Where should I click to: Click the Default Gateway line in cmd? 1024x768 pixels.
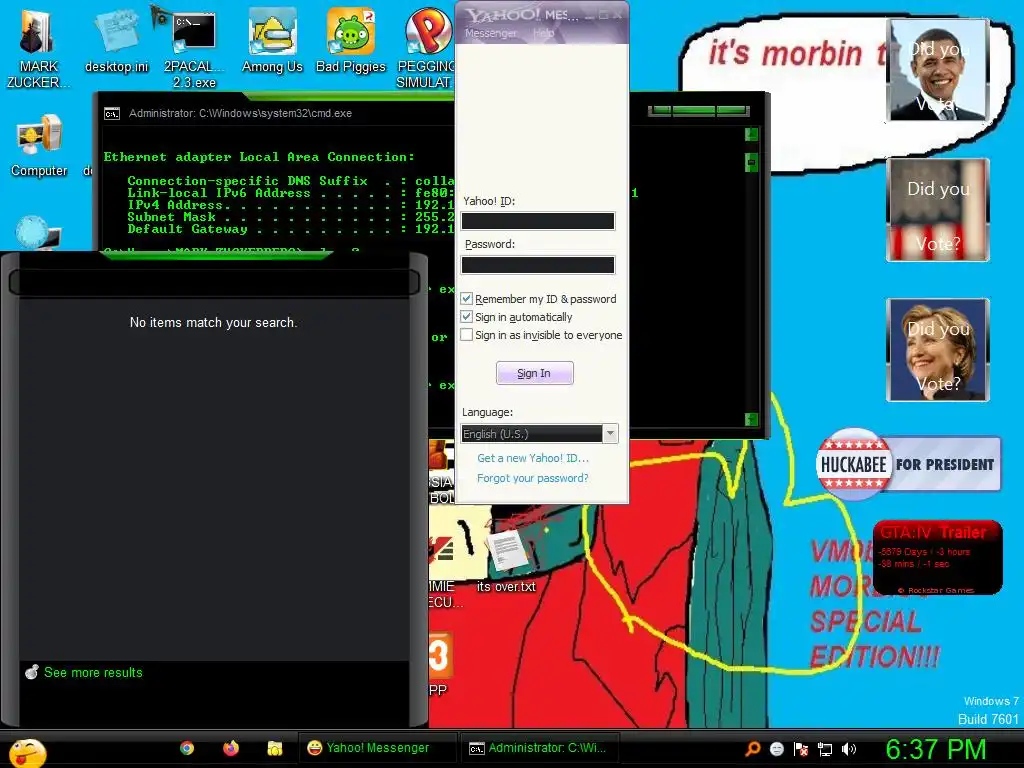(291, 229)
